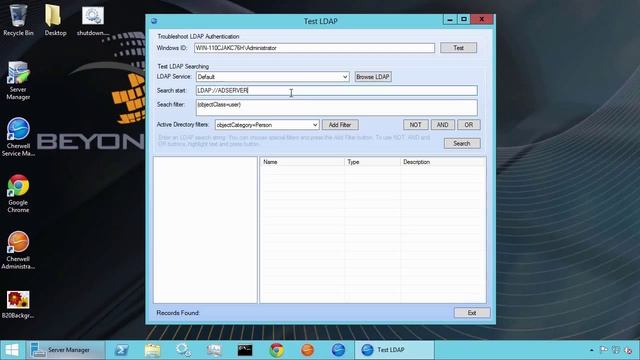Open the Desktop folder icon

pos(55,20)
